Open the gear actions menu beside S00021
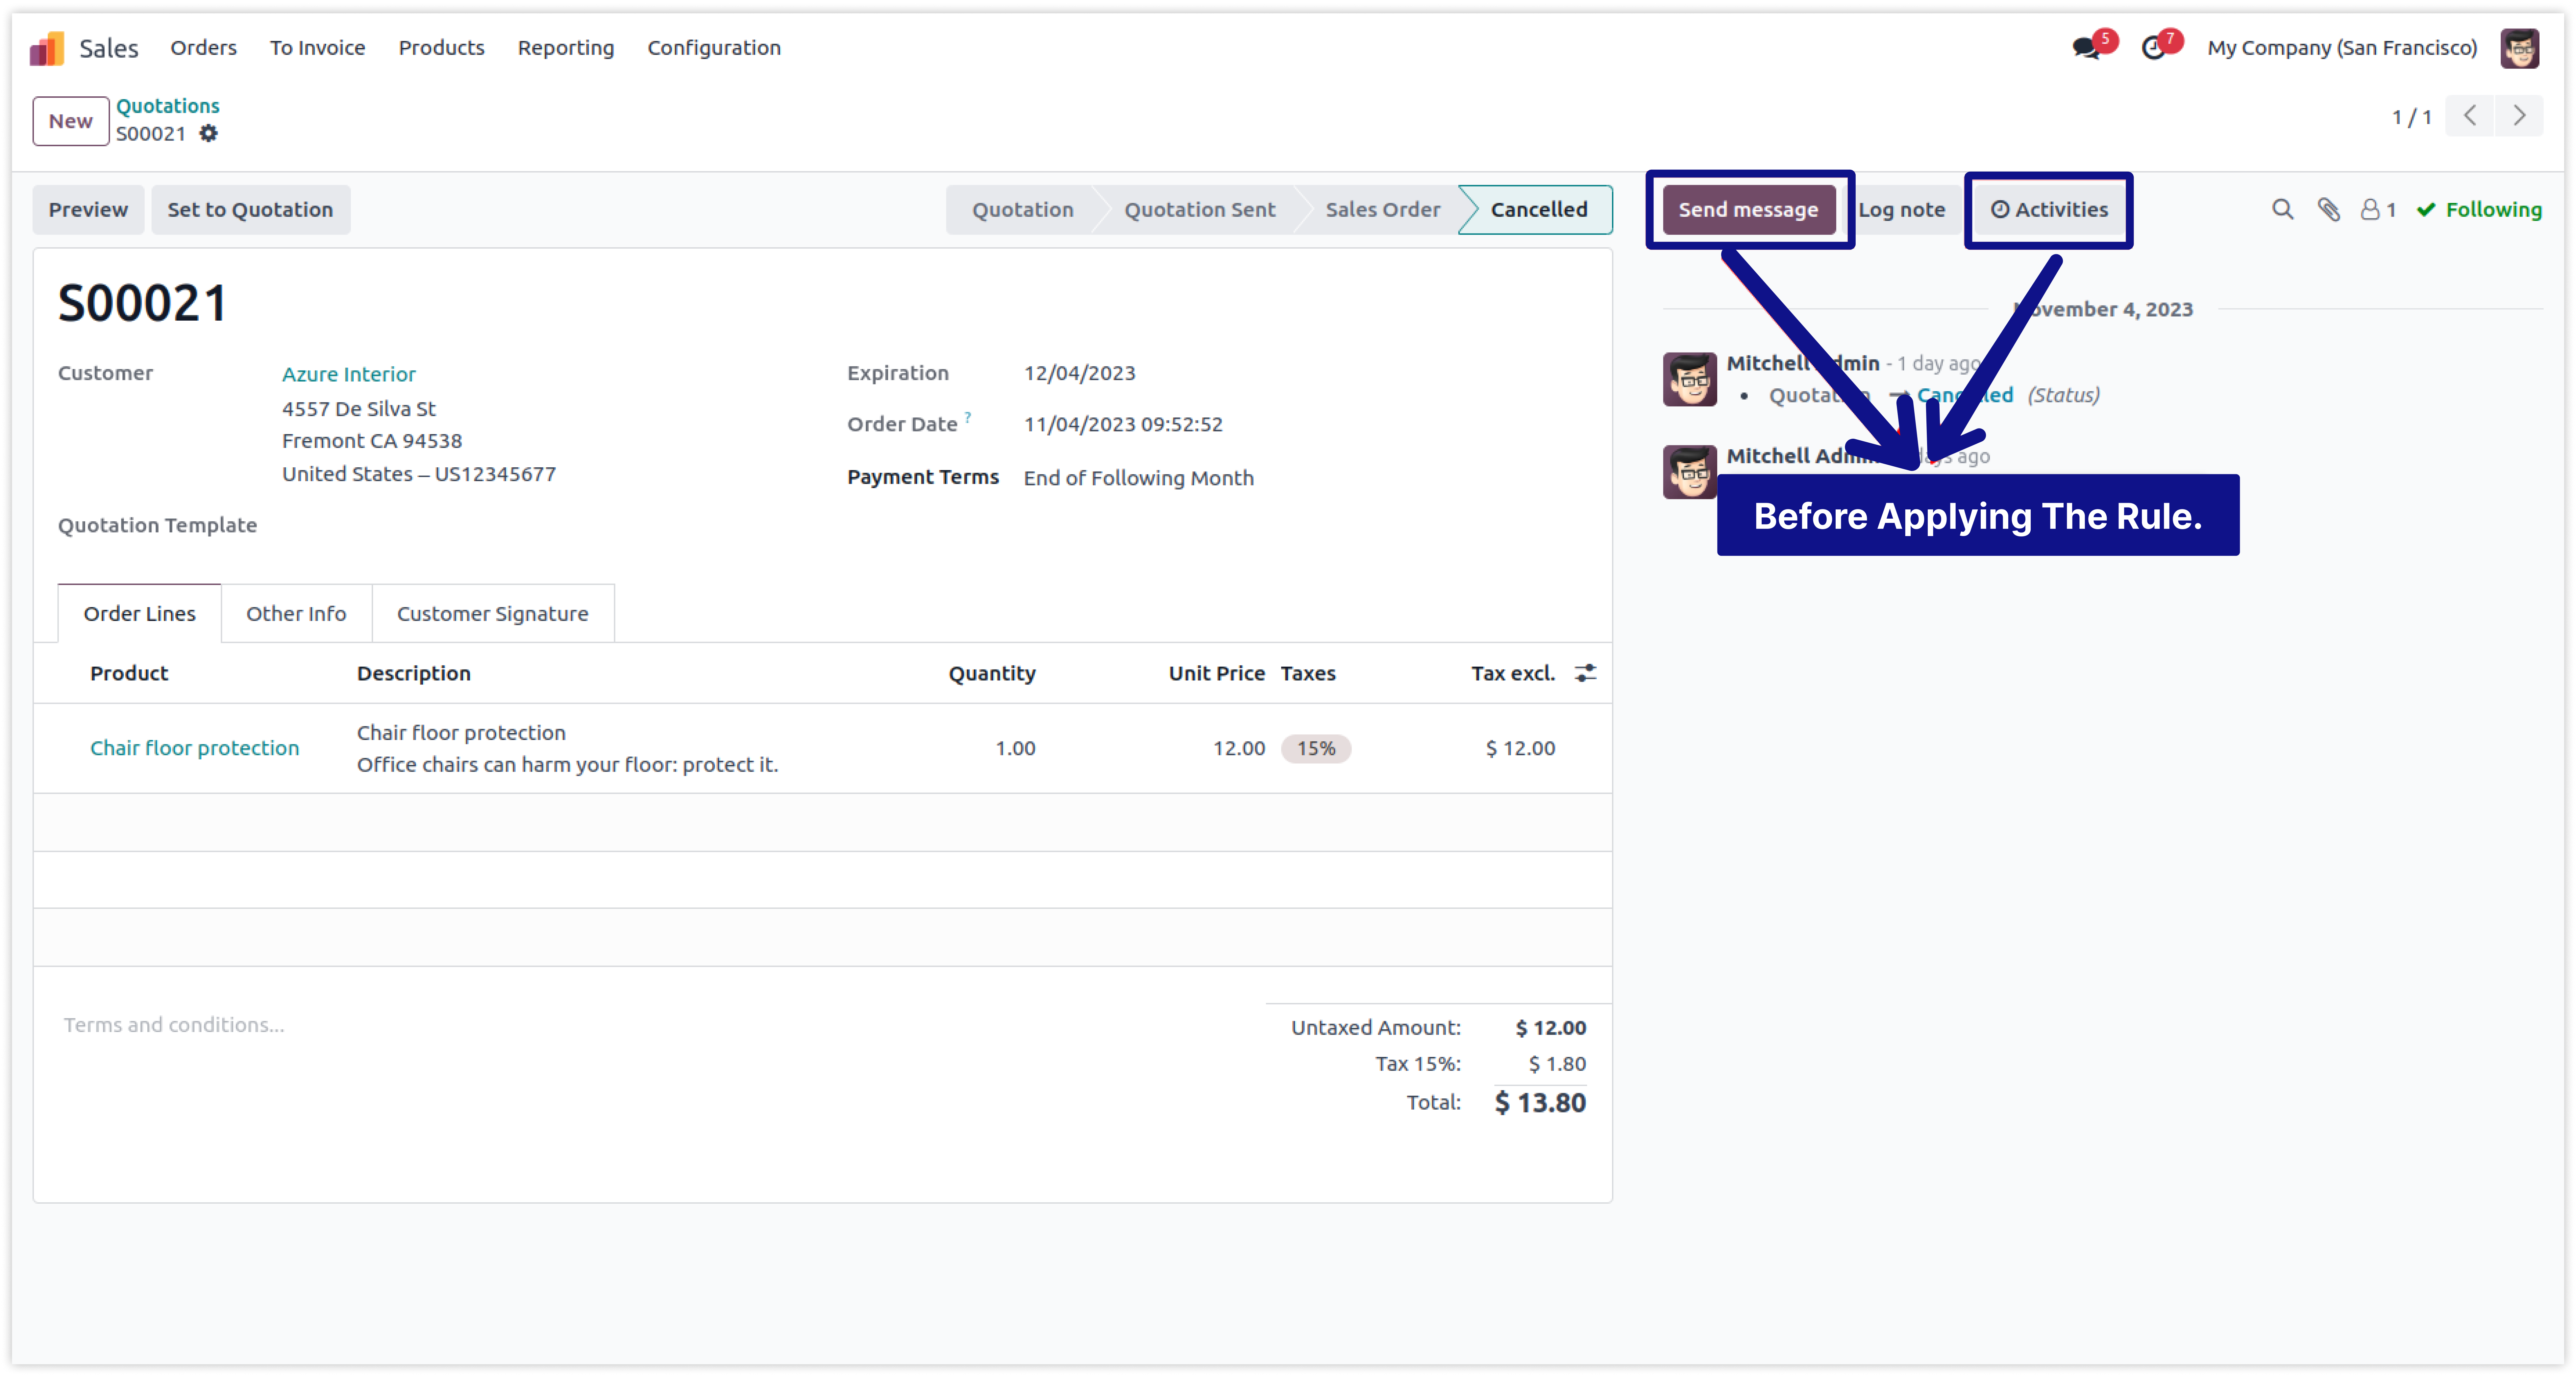Screen dimensions: 2576x1375 [208, 133]
